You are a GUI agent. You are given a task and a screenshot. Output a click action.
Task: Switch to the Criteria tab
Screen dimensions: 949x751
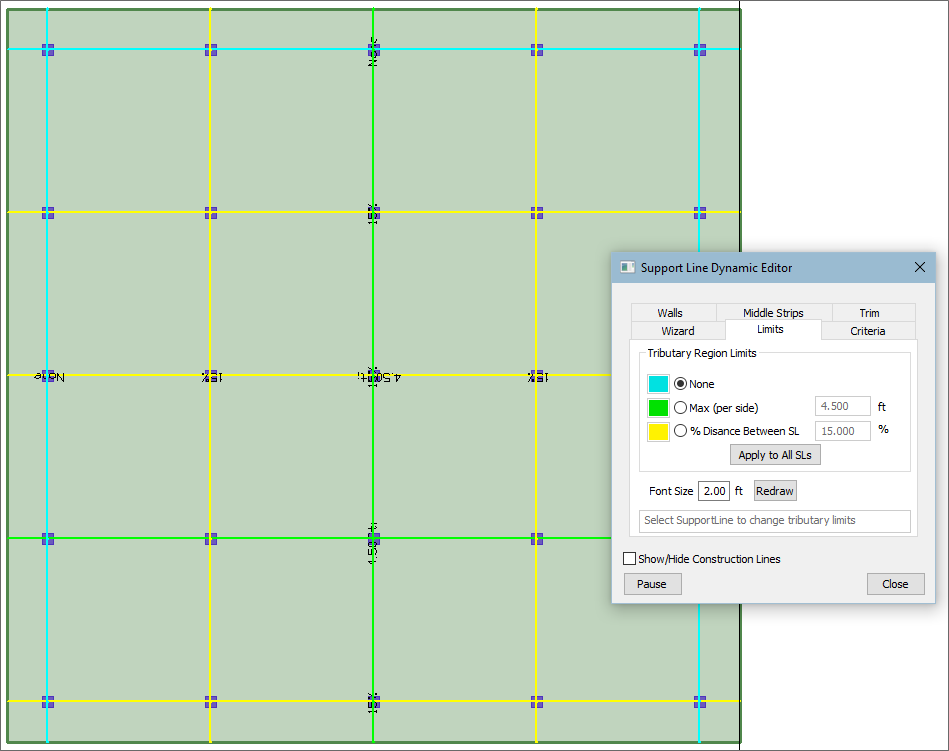(867, 331)
